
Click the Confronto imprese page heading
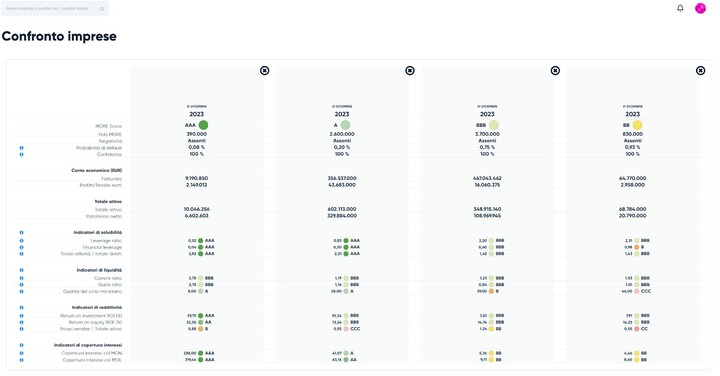[59, 36]
